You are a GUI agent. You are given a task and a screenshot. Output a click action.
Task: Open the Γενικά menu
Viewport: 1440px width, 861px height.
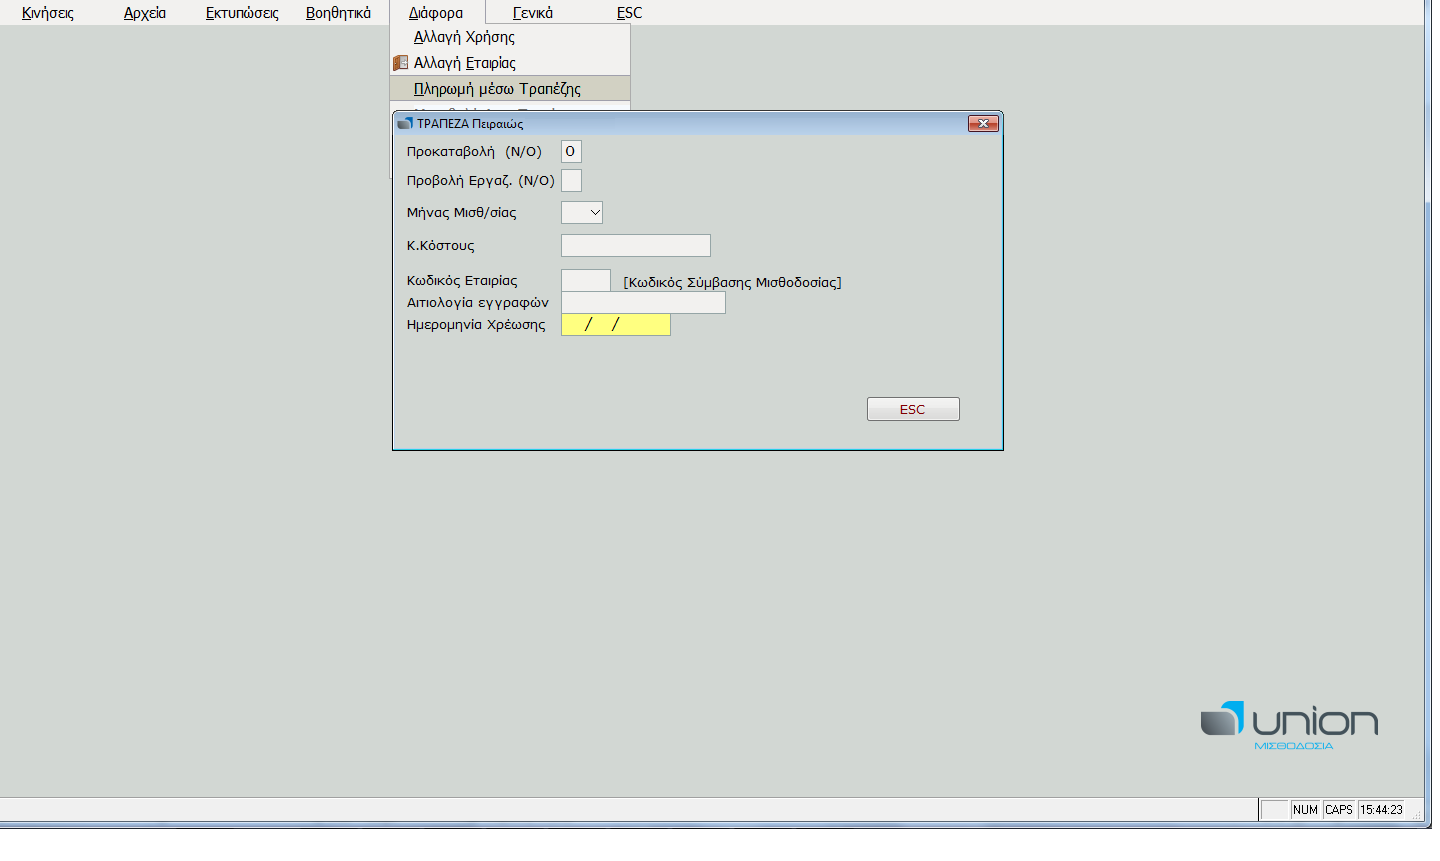[533, 13]
